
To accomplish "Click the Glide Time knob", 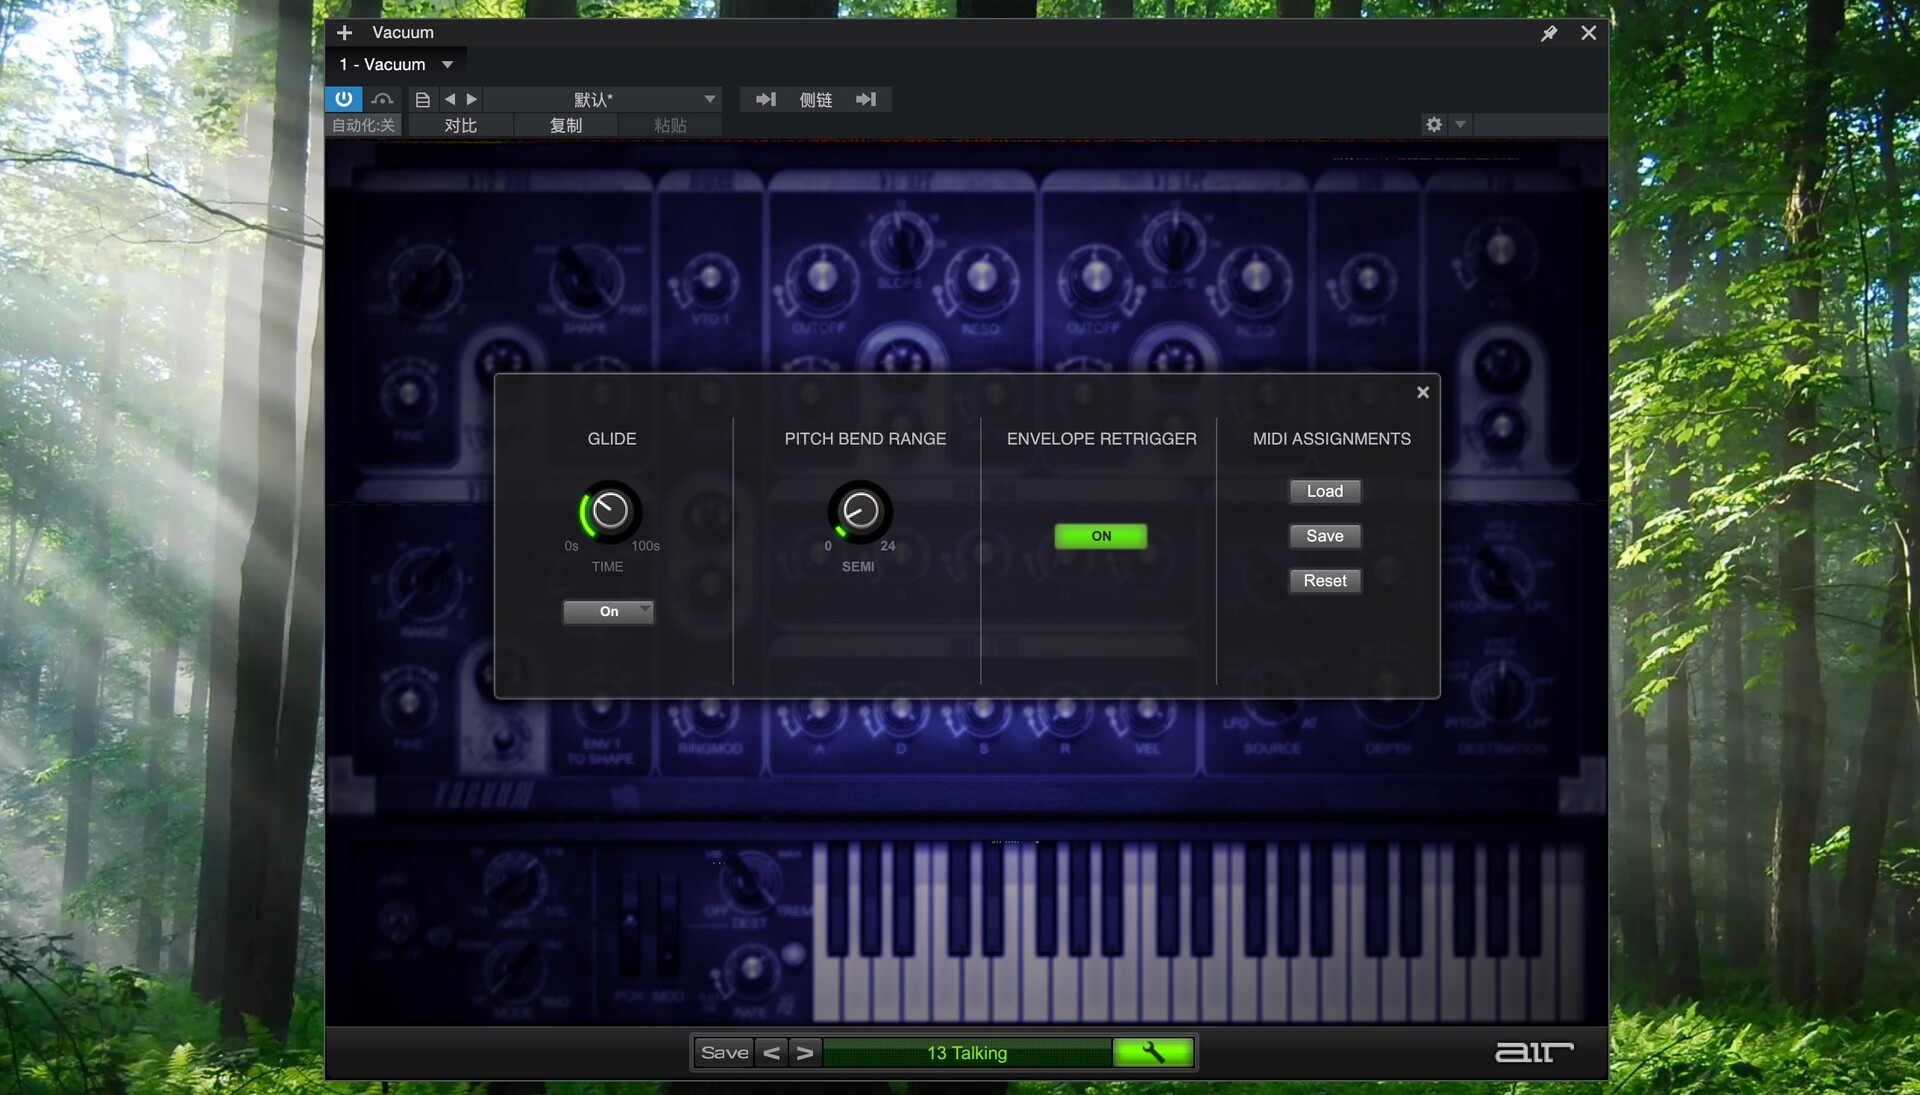I will [x=610, y=511].
